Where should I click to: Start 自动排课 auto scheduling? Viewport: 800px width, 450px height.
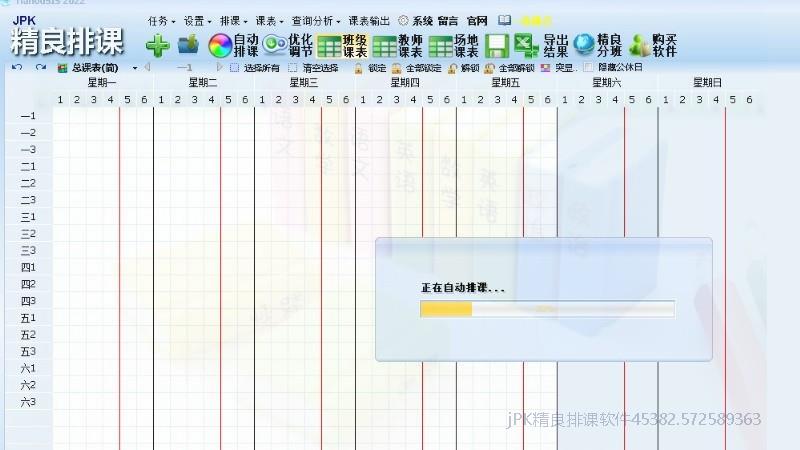[233, 45]
